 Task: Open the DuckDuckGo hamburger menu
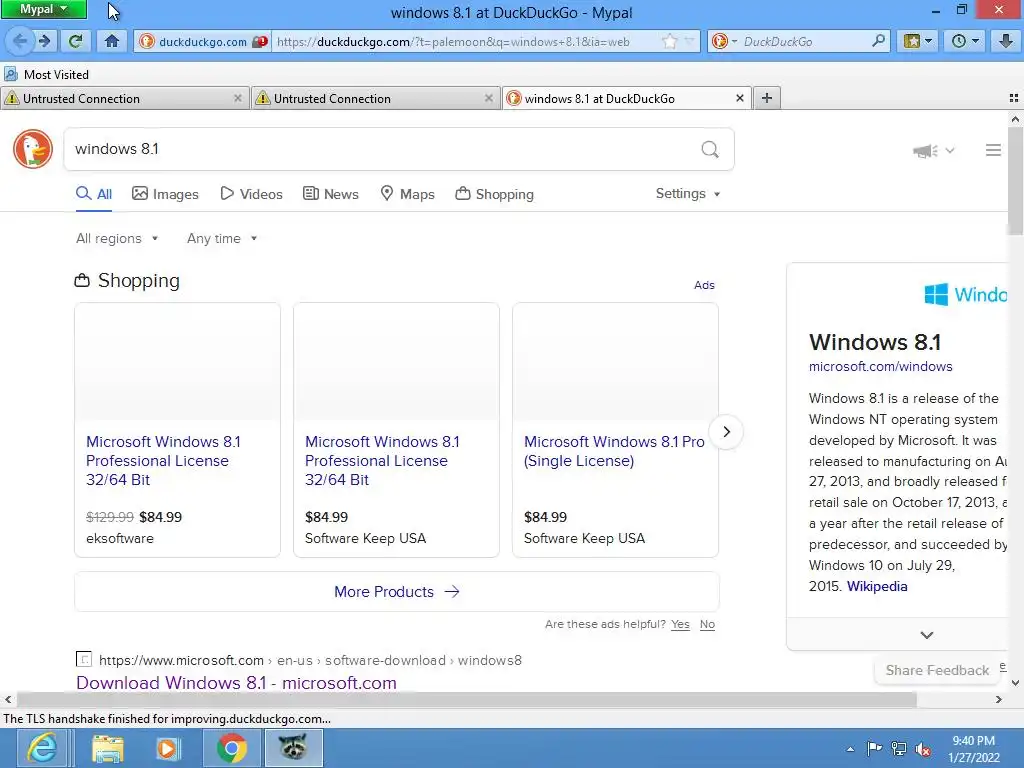click(x=993, y=150)
